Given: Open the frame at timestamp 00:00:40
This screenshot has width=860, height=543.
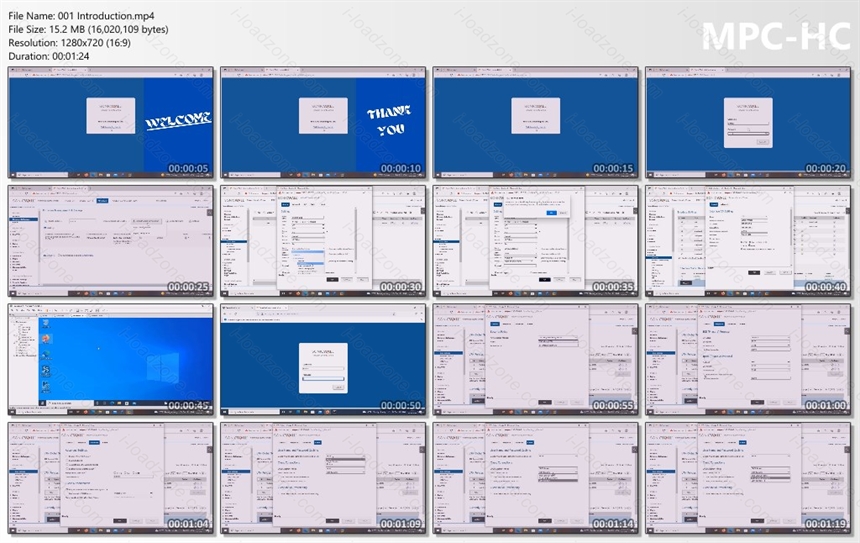Looking at the screenshot, I should 749,241.
